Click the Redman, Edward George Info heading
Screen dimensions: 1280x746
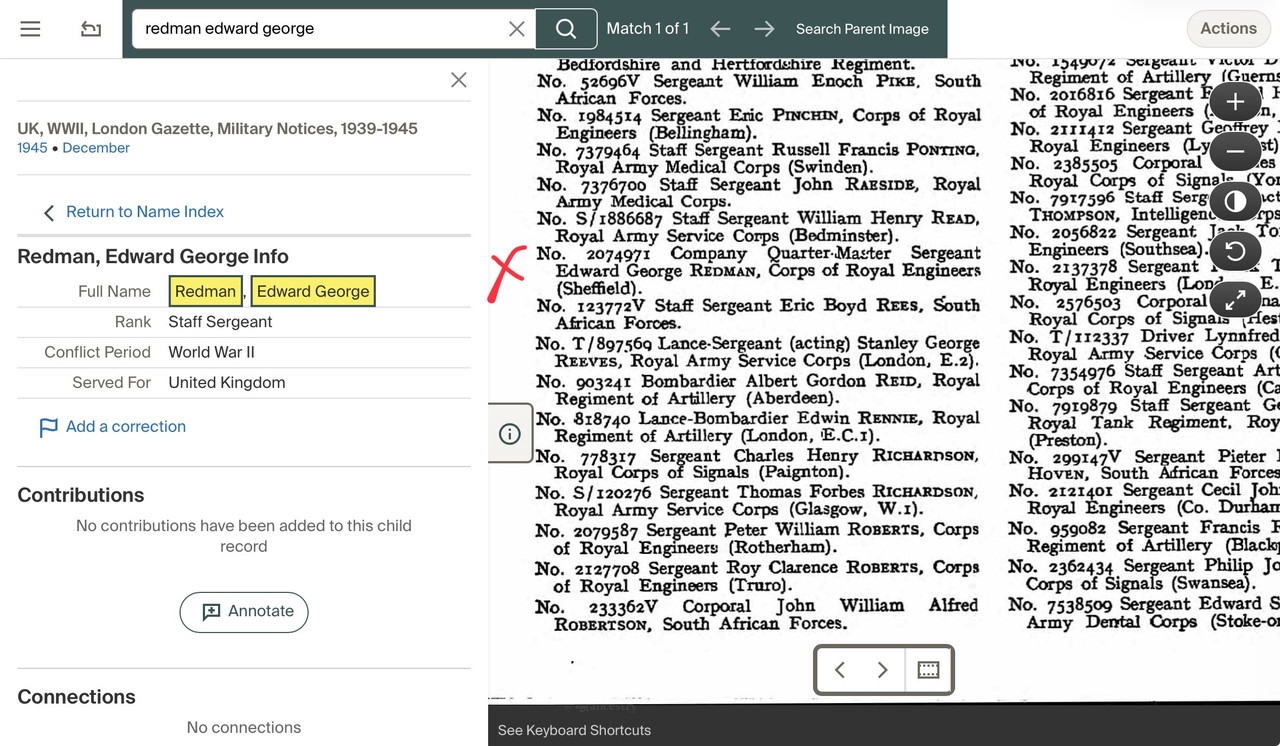pos(153,257)
